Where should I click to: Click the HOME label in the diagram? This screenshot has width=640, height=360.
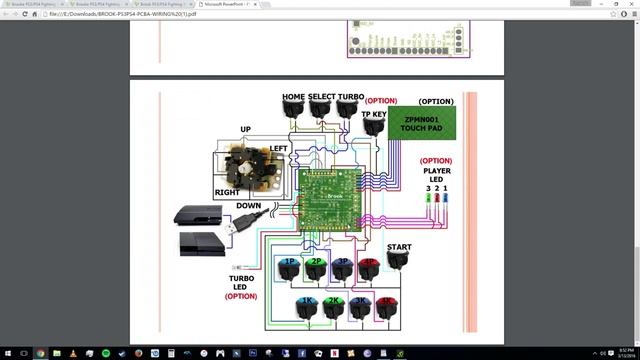[x=293, y=97]
